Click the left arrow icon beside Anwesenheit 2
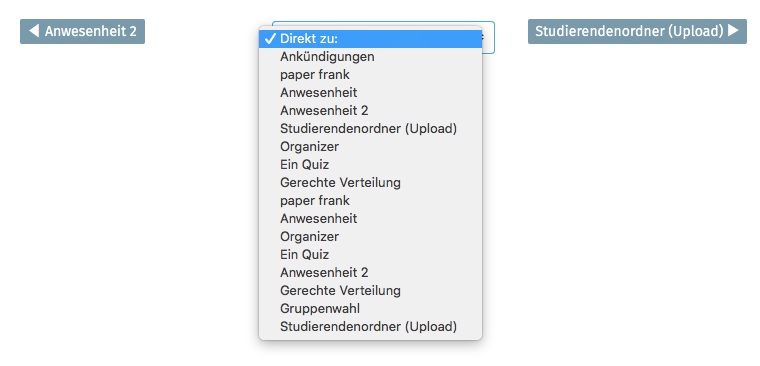 point(33,31)
